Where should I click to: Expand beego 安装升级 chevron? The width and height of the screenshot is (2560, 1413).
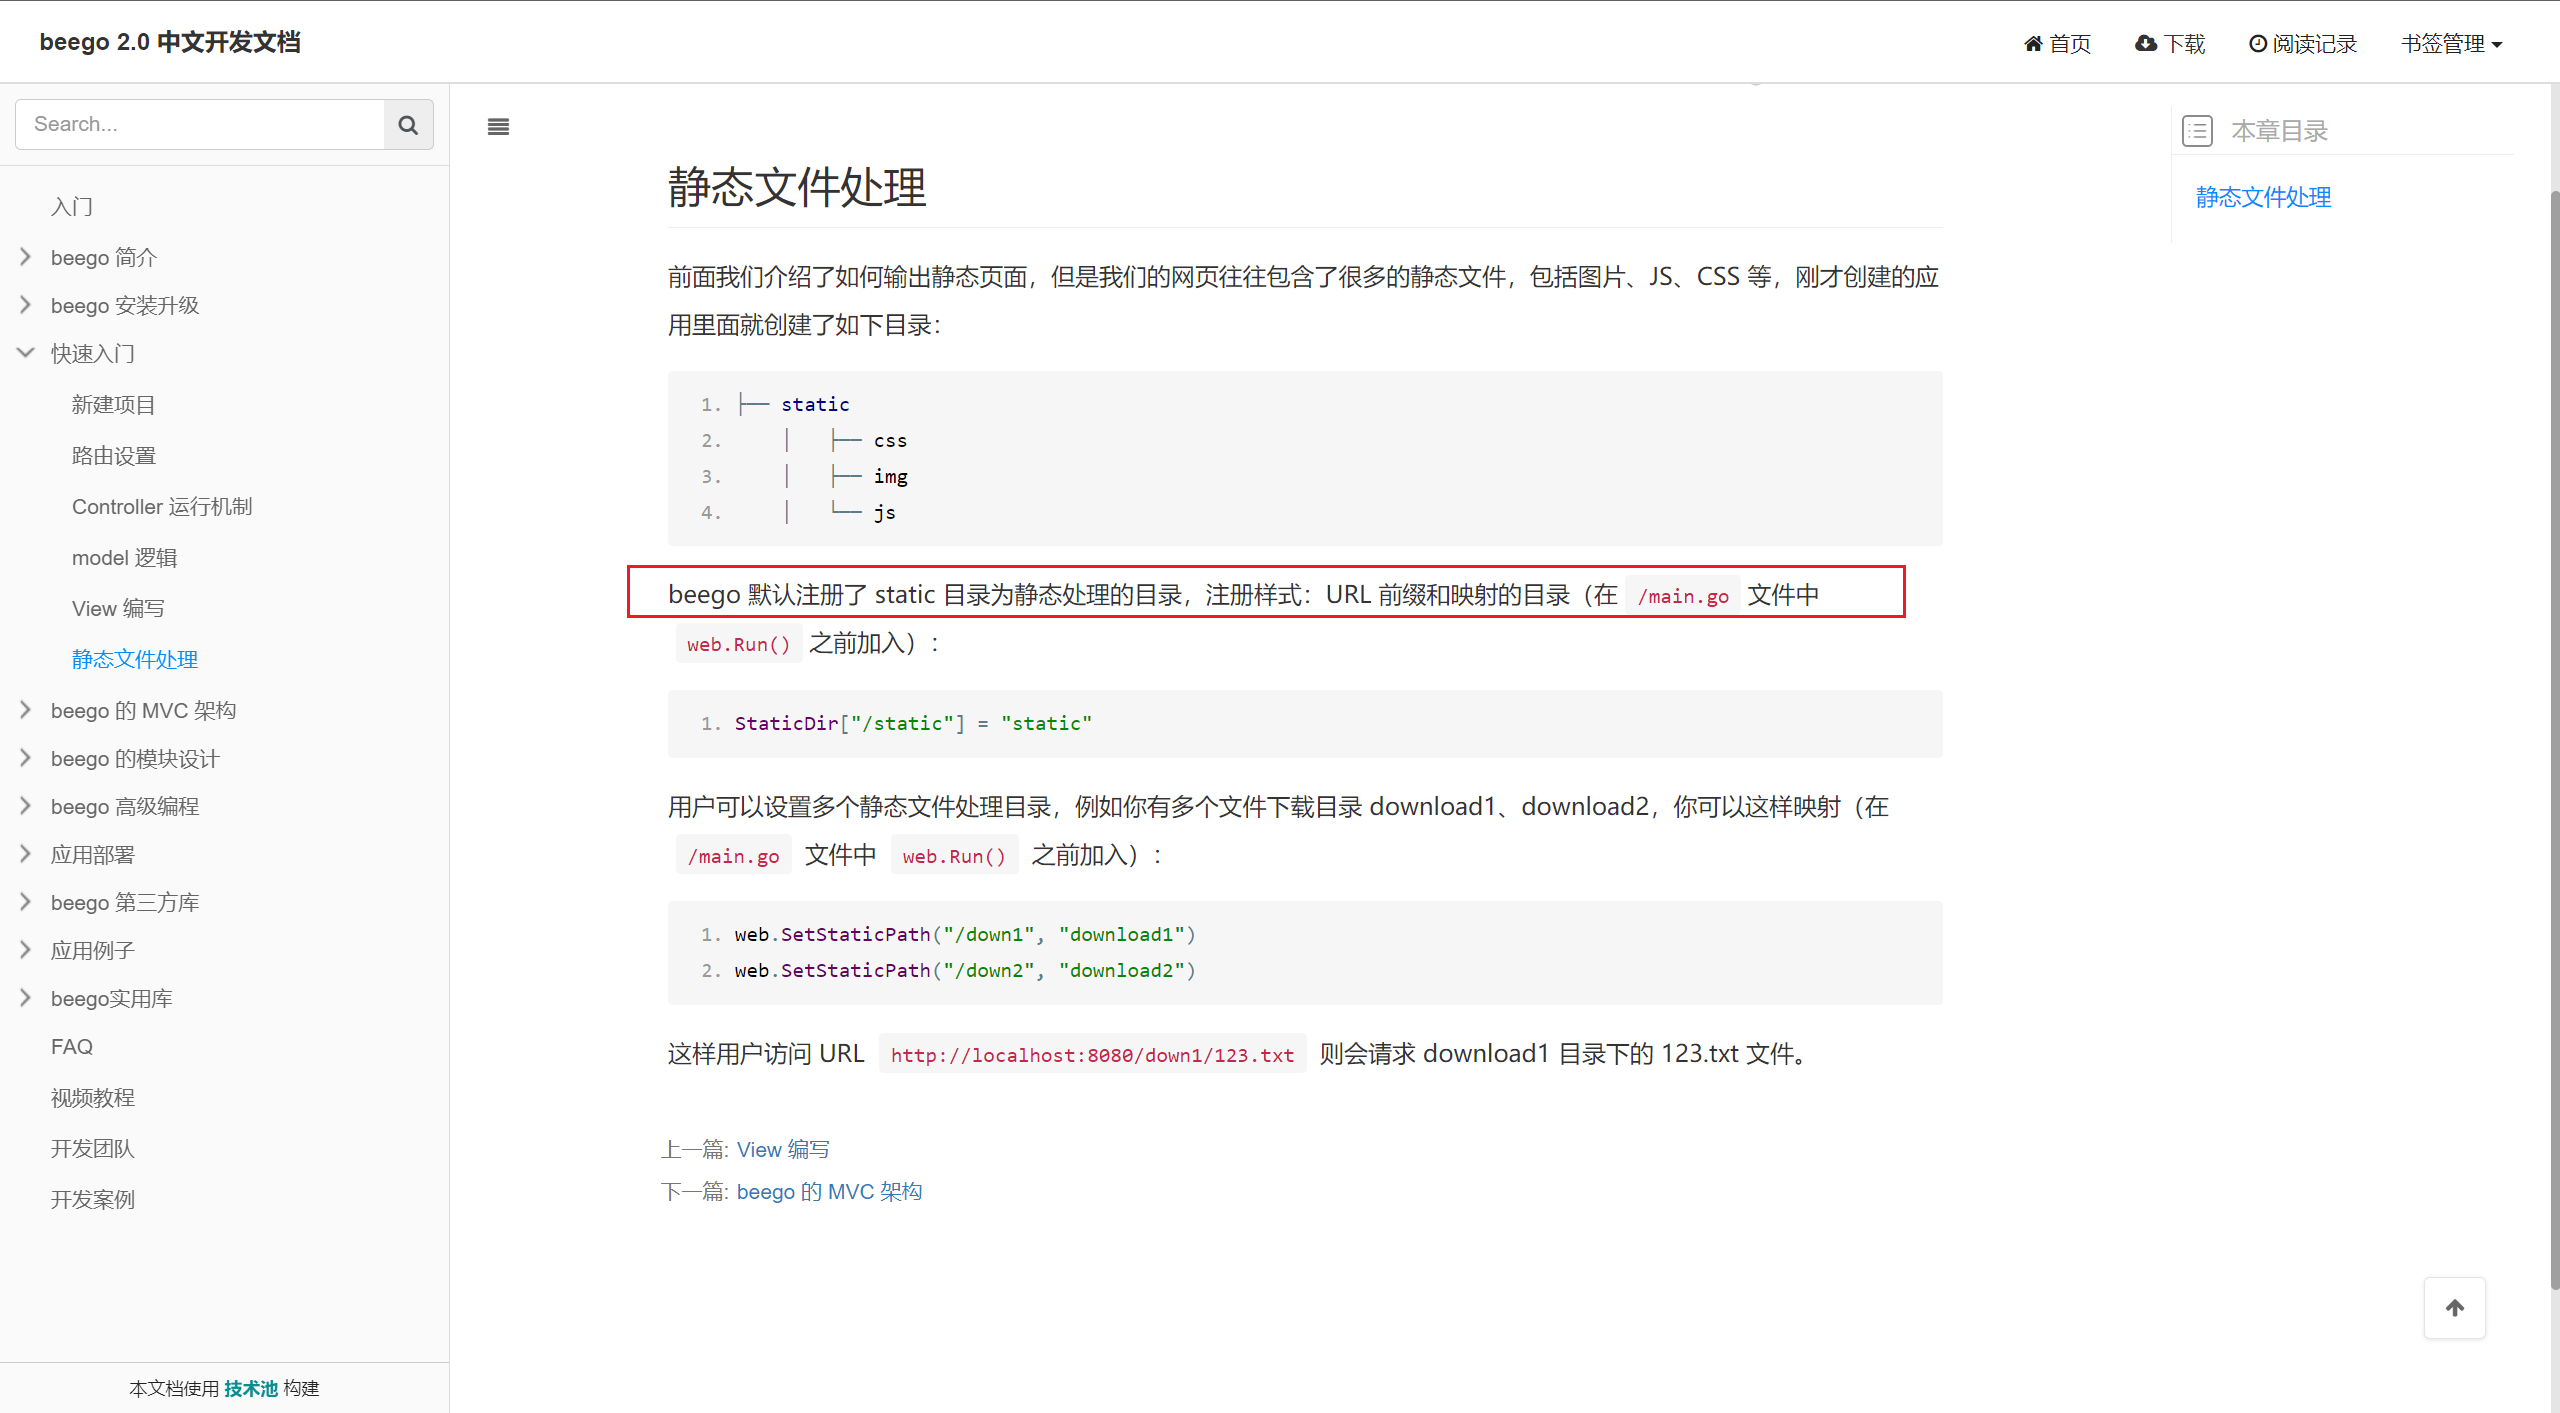(26, 305)
